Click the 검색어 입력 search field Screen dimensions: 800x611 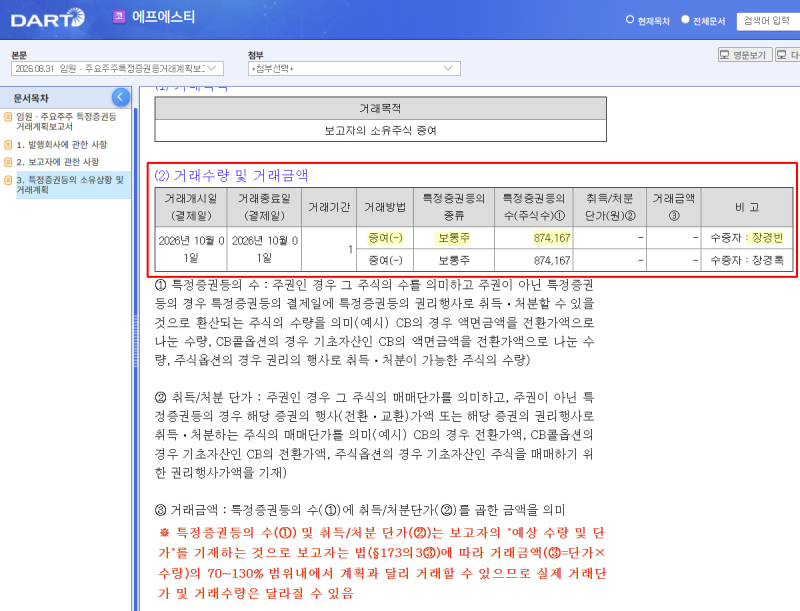click(x=768, y=21)
